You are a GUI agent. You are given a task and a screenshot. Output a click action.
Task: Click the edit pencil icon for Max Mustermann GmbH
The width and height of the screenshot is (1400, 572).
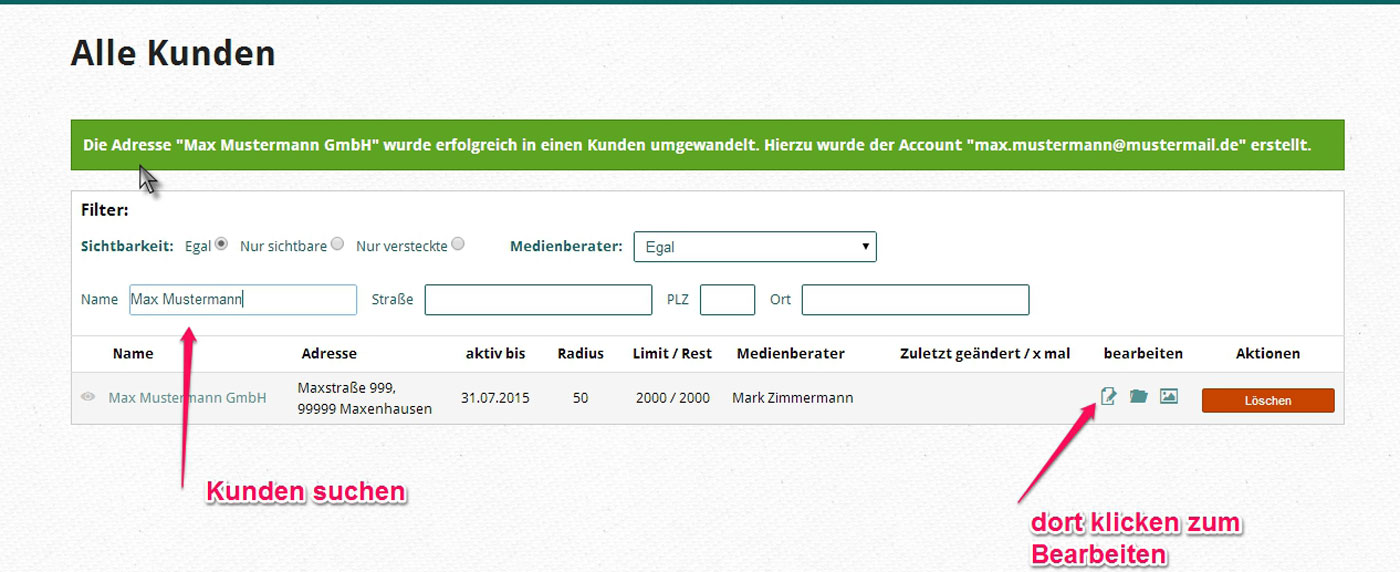point(1108,397)
